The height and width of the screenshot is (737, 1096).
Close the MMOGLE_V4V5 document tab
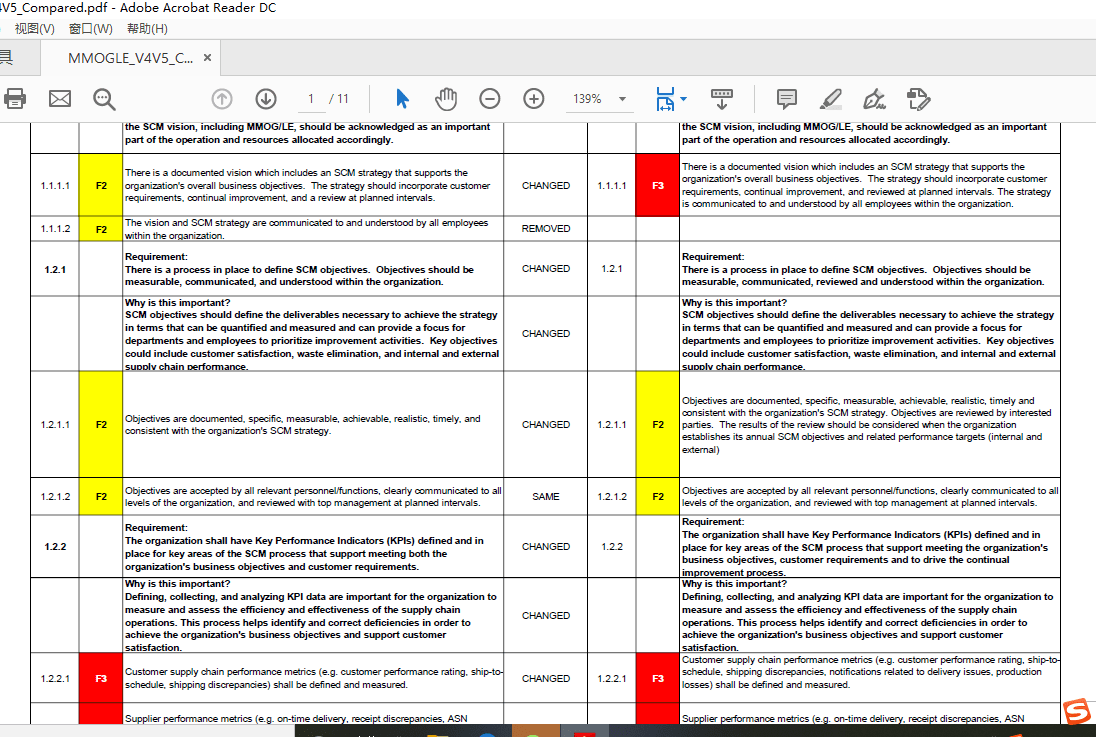click(208, 58)
